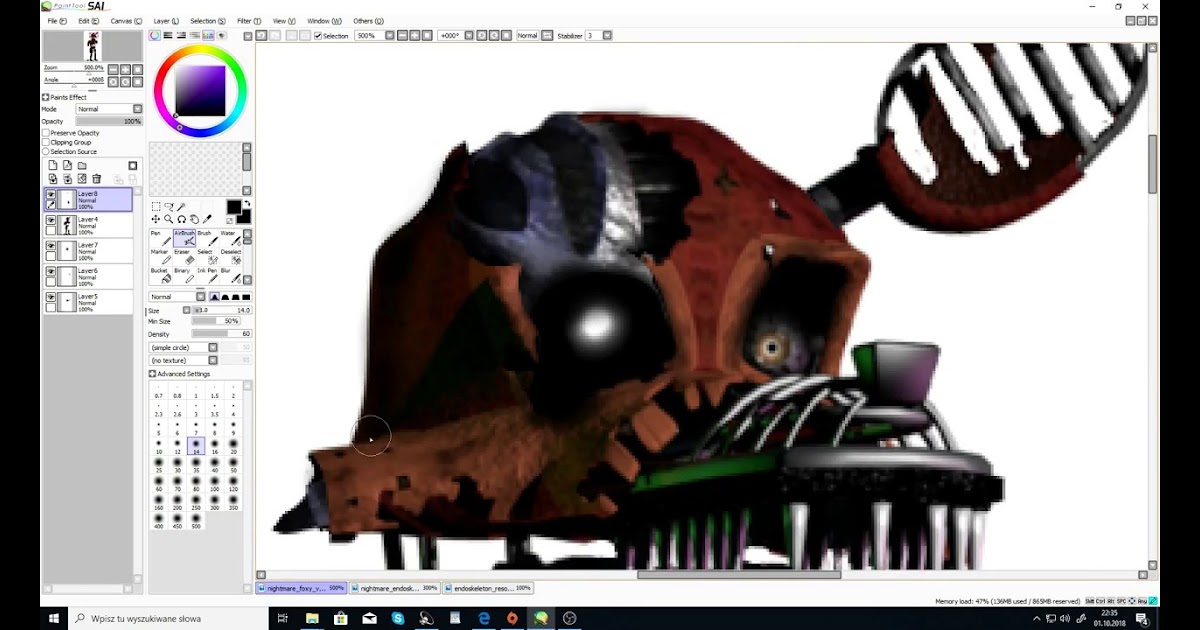
Task: Choose the Select brush tool
Action: pos(208,257)
